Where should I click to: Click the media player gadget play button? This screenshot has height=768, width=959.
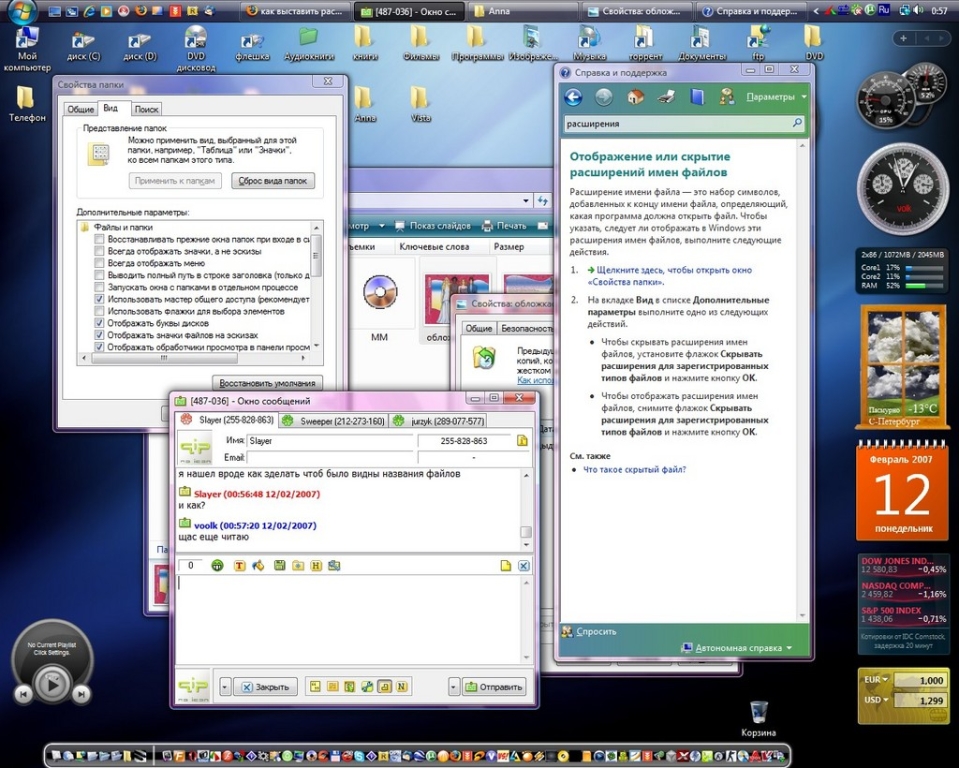pos(52,684)
